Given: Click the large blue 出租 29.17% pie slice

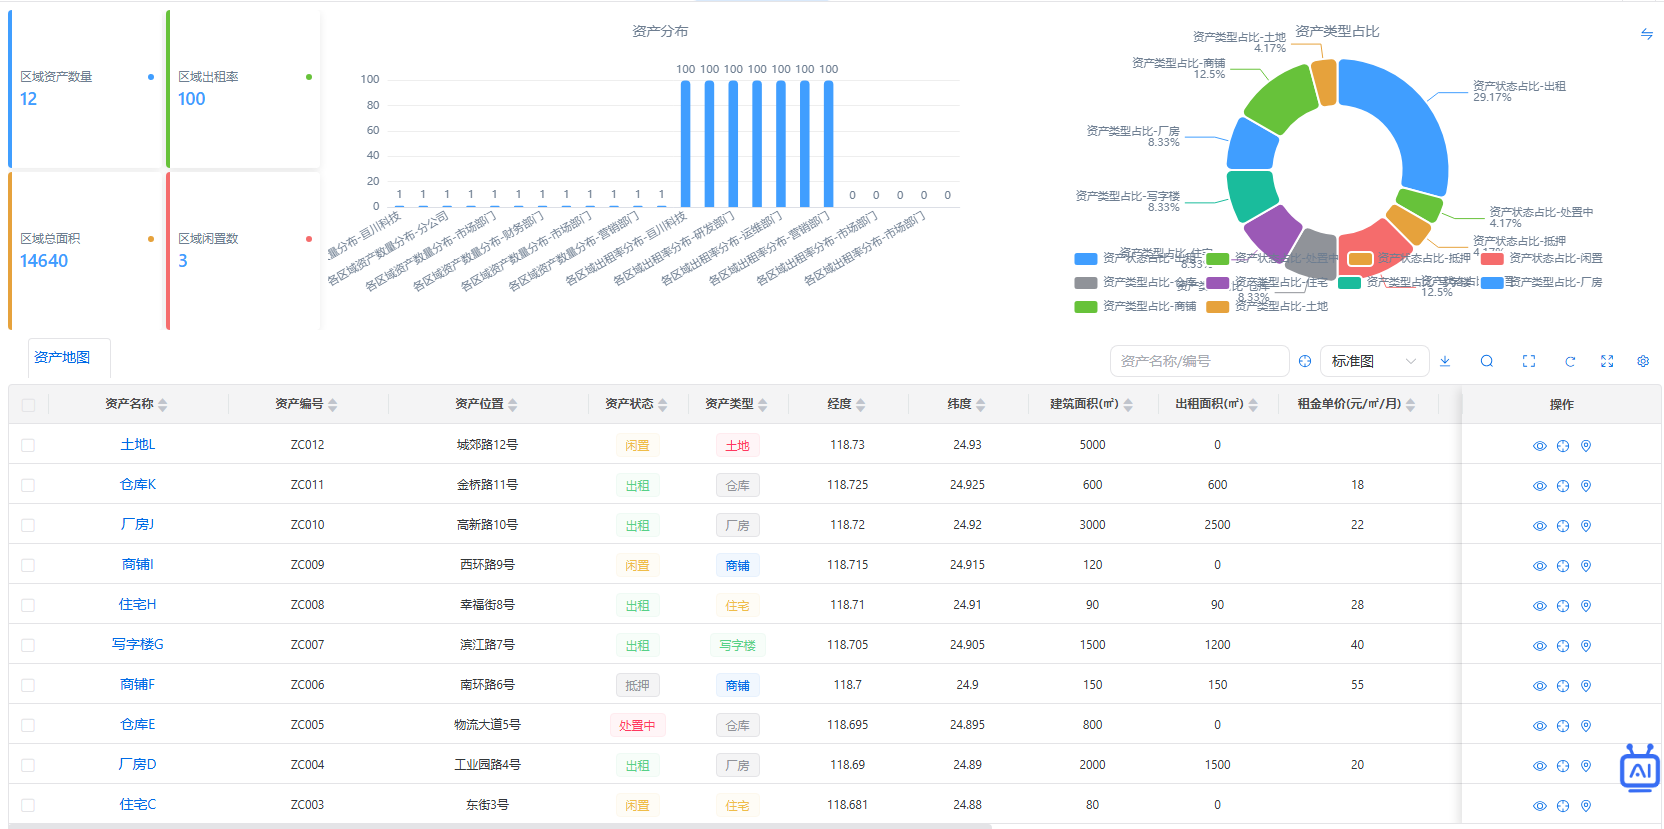Looking at the screenshot, I should pyautogui.click(x=1408, y=118).
